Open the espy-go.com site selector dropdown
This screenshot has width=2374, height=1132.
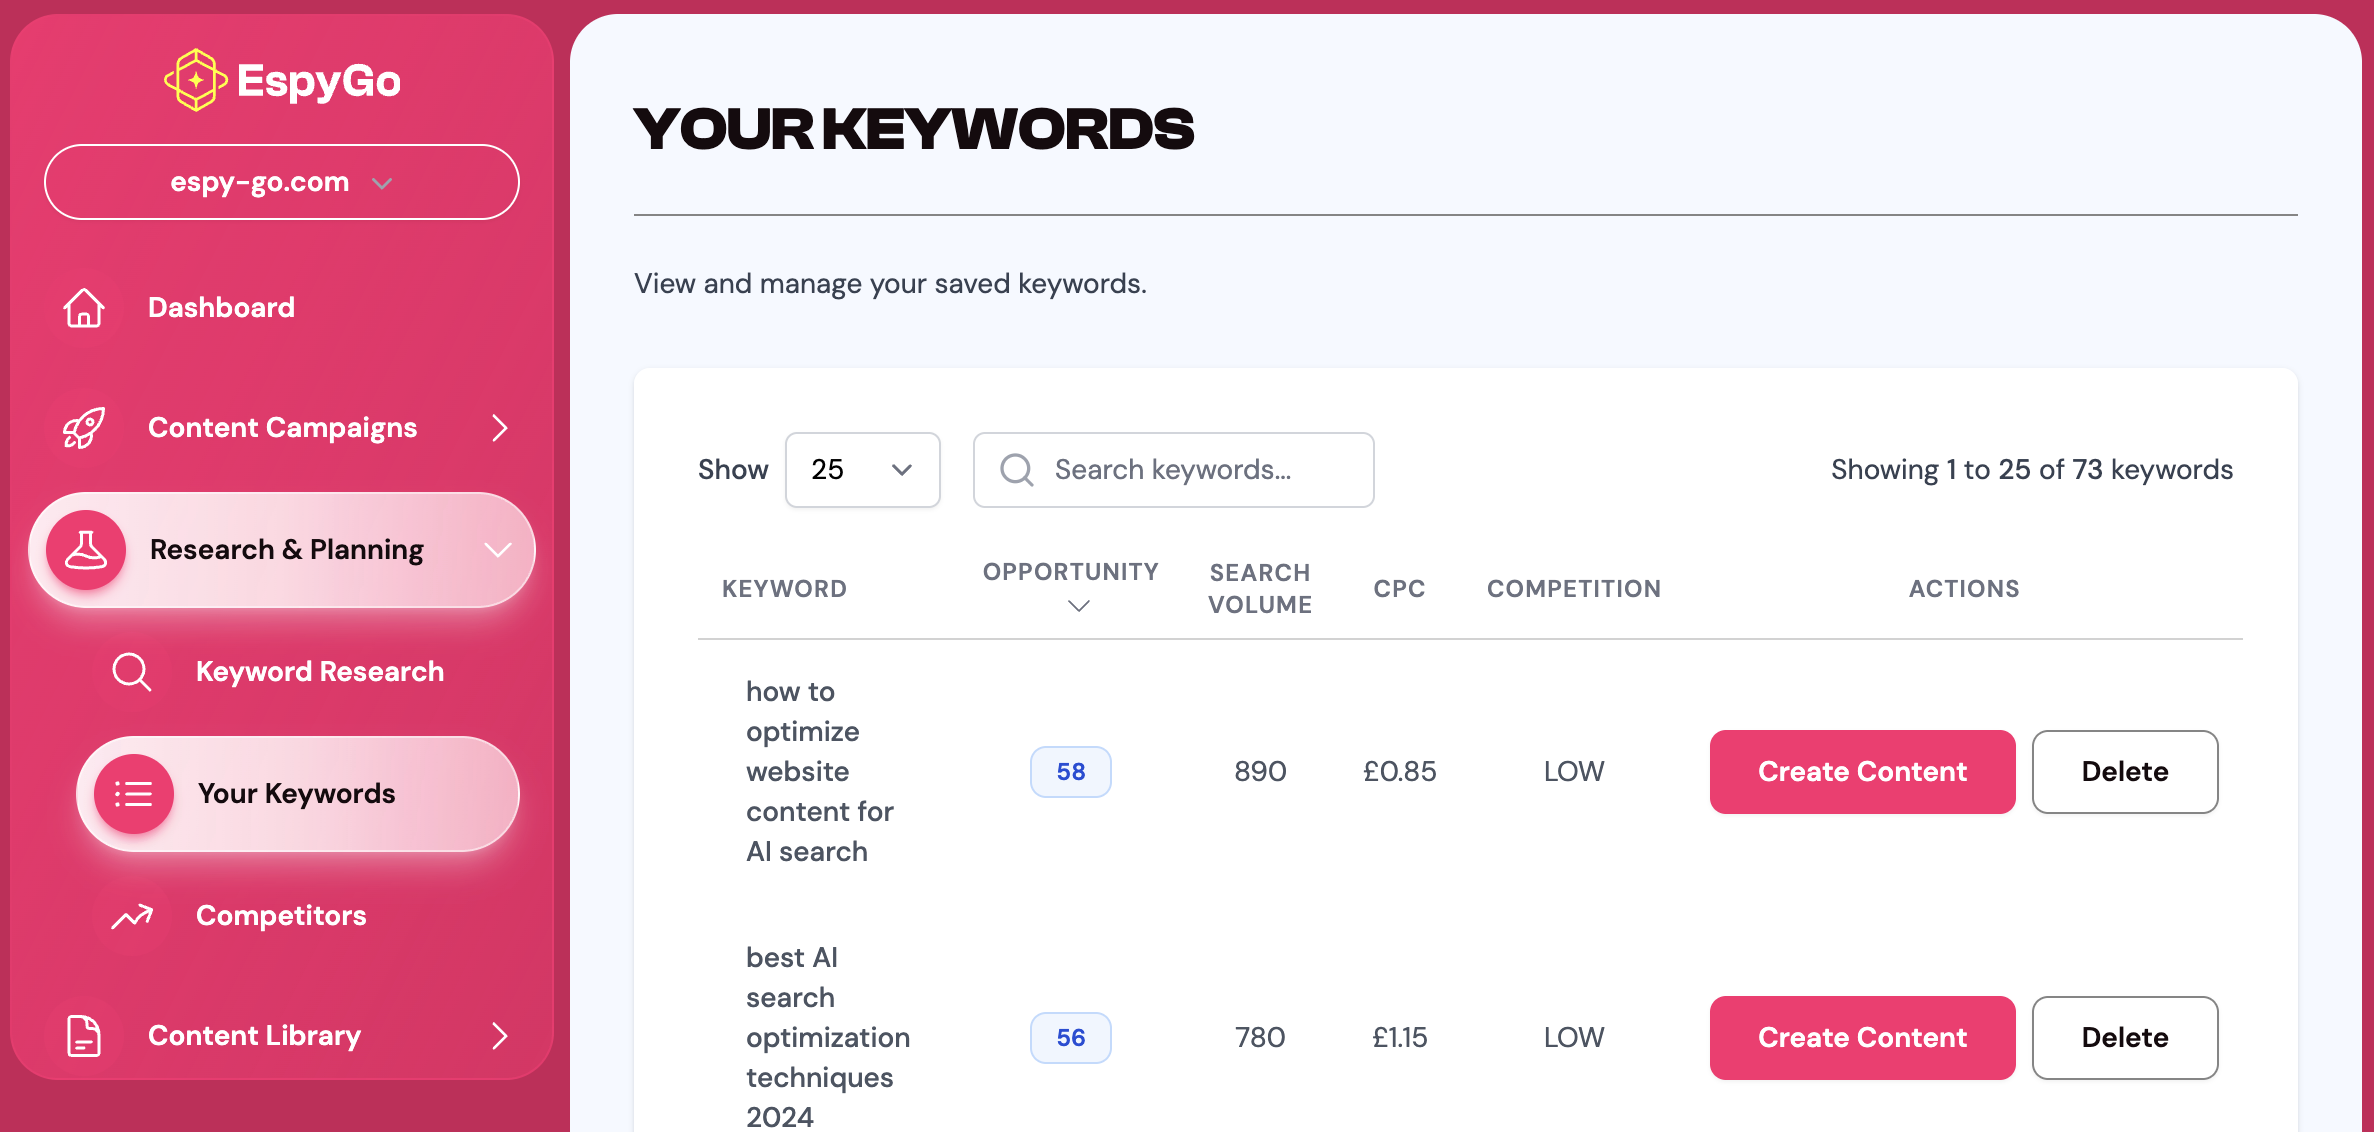point(281,182)
